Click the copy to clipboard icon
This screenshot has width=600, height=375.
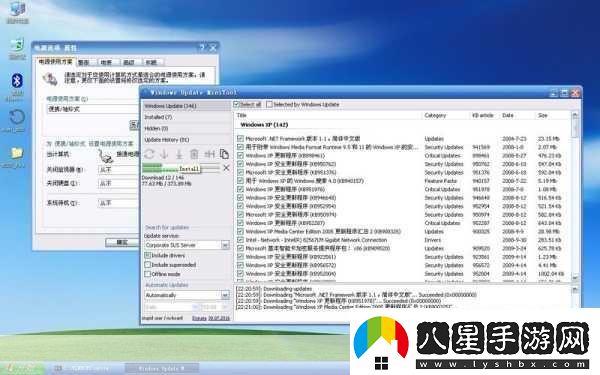(x=224, y=154)
